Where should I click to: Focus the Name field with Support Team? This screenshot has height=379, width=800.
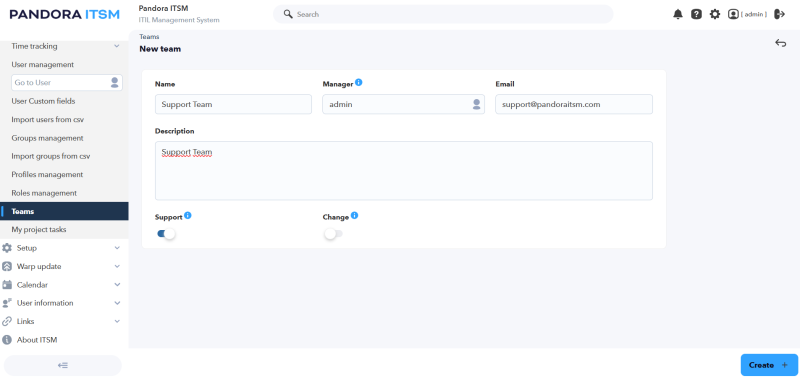(233, 104)
